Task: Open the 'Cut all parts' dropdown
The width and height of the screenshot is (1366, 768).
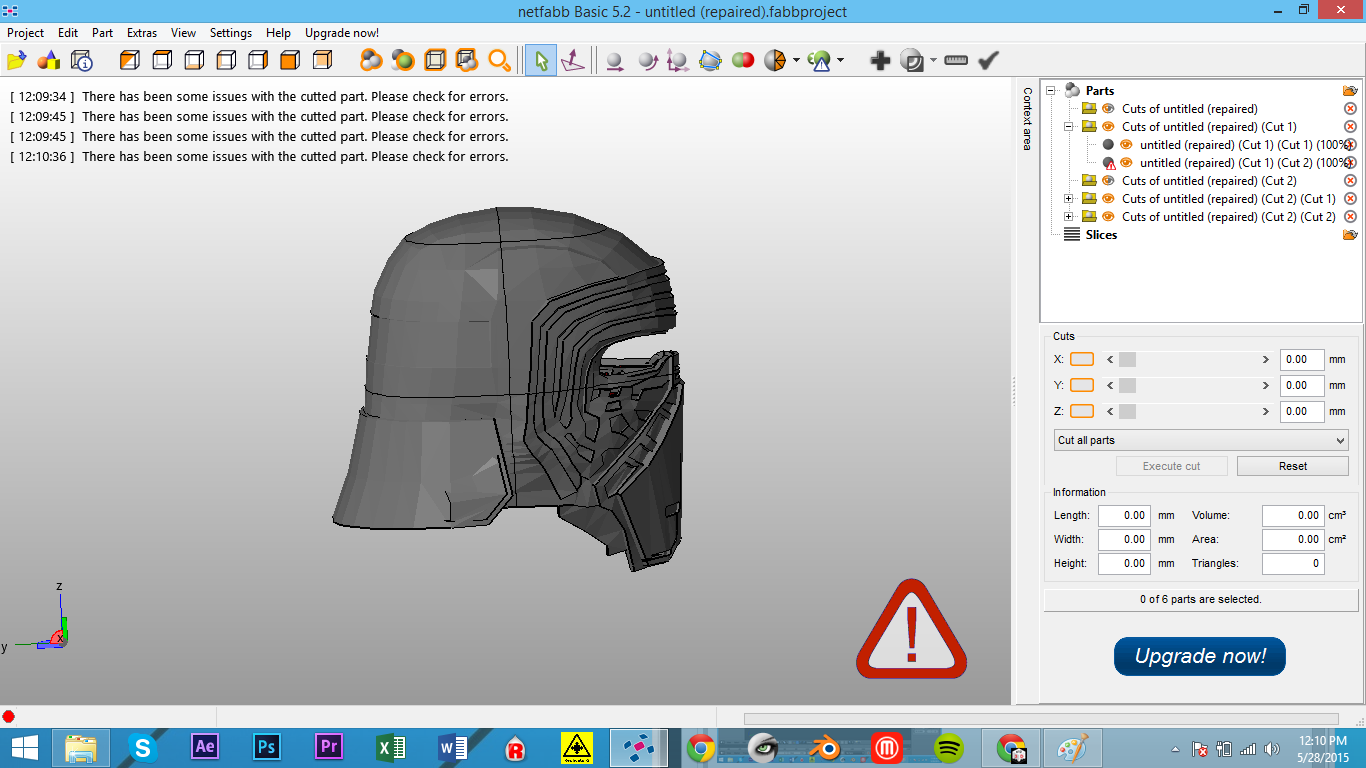Action: click(x=1201, y=440)
